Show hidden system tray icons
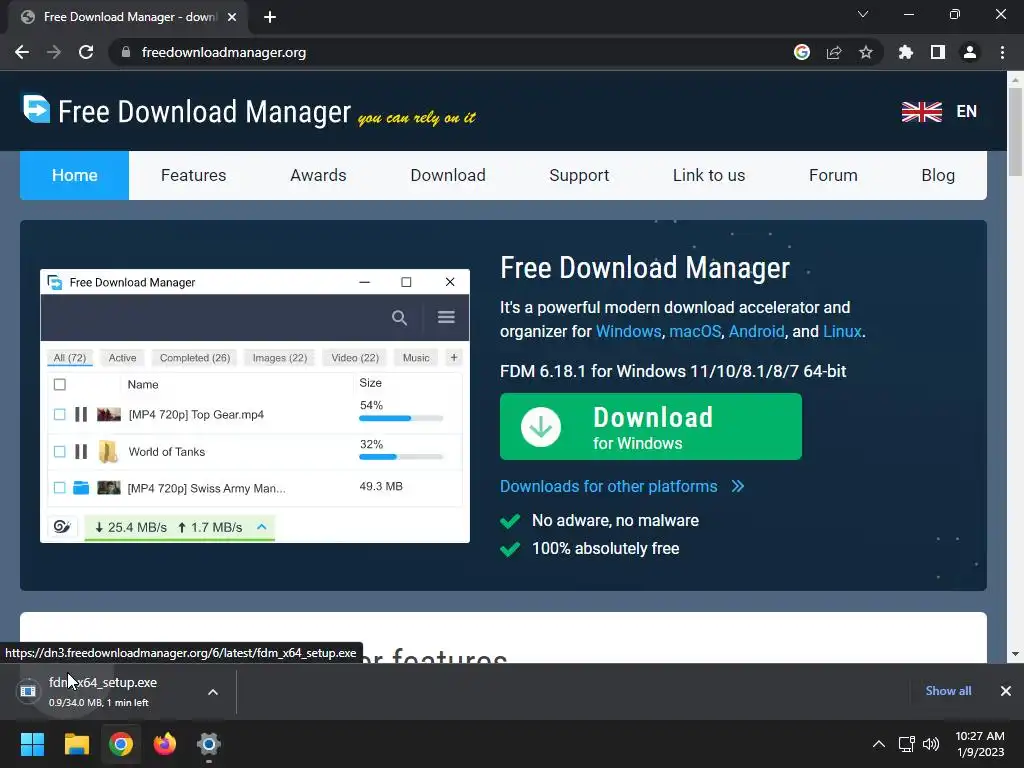Image resolution: width=1024 pixels, height=768 pixels. coord(879,744)
